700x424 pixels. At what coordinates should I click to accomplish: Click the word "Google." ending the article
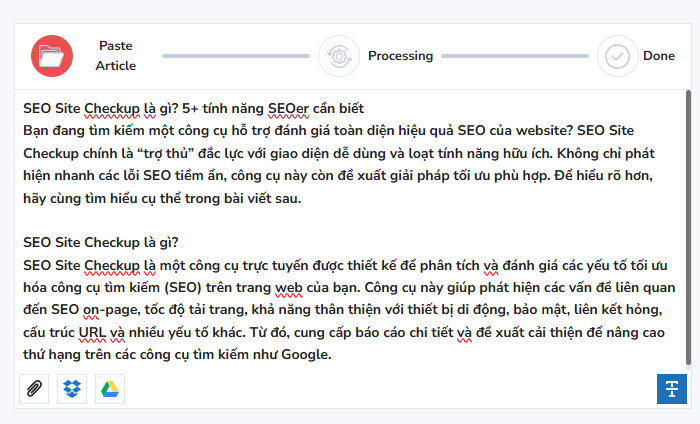pyautogui.click(x=306, y=354)
